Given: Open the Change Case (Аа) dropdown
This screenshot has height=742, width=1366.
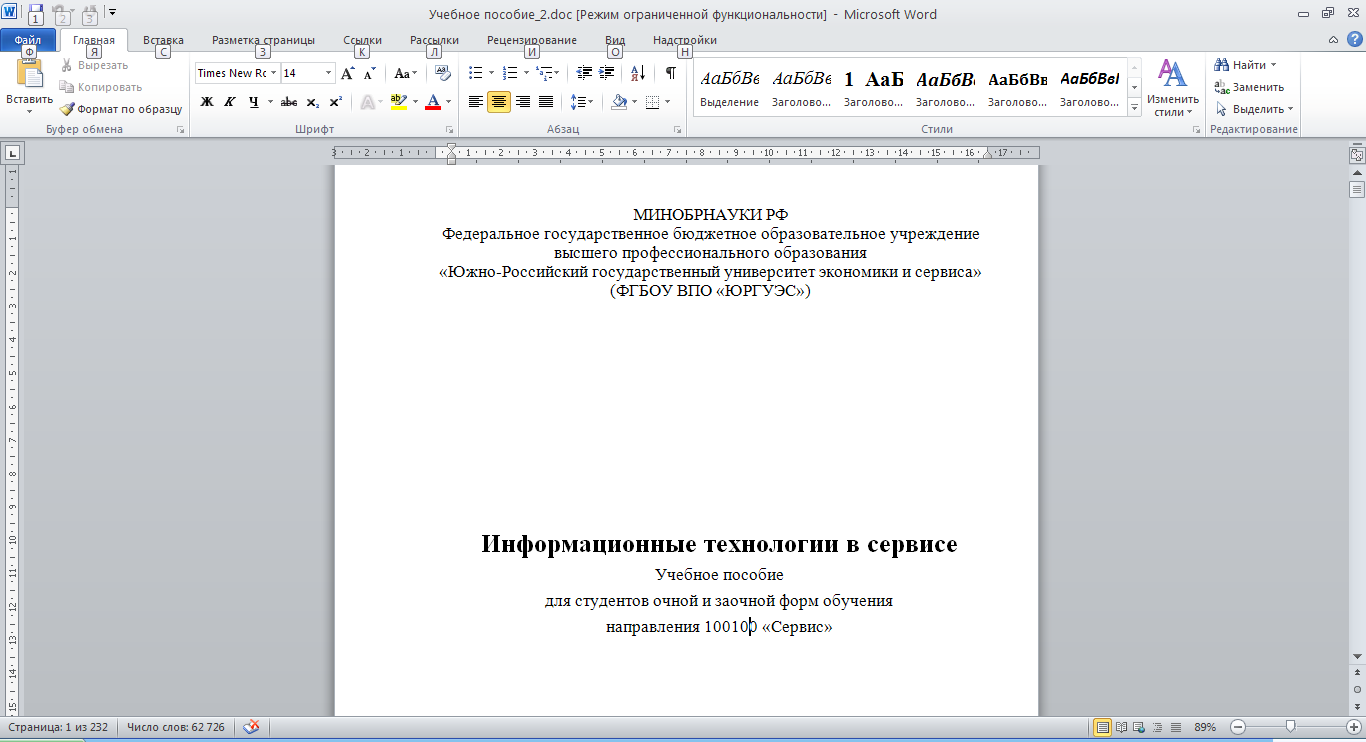Looking at the screenshot, I should (x=405, y=73).
